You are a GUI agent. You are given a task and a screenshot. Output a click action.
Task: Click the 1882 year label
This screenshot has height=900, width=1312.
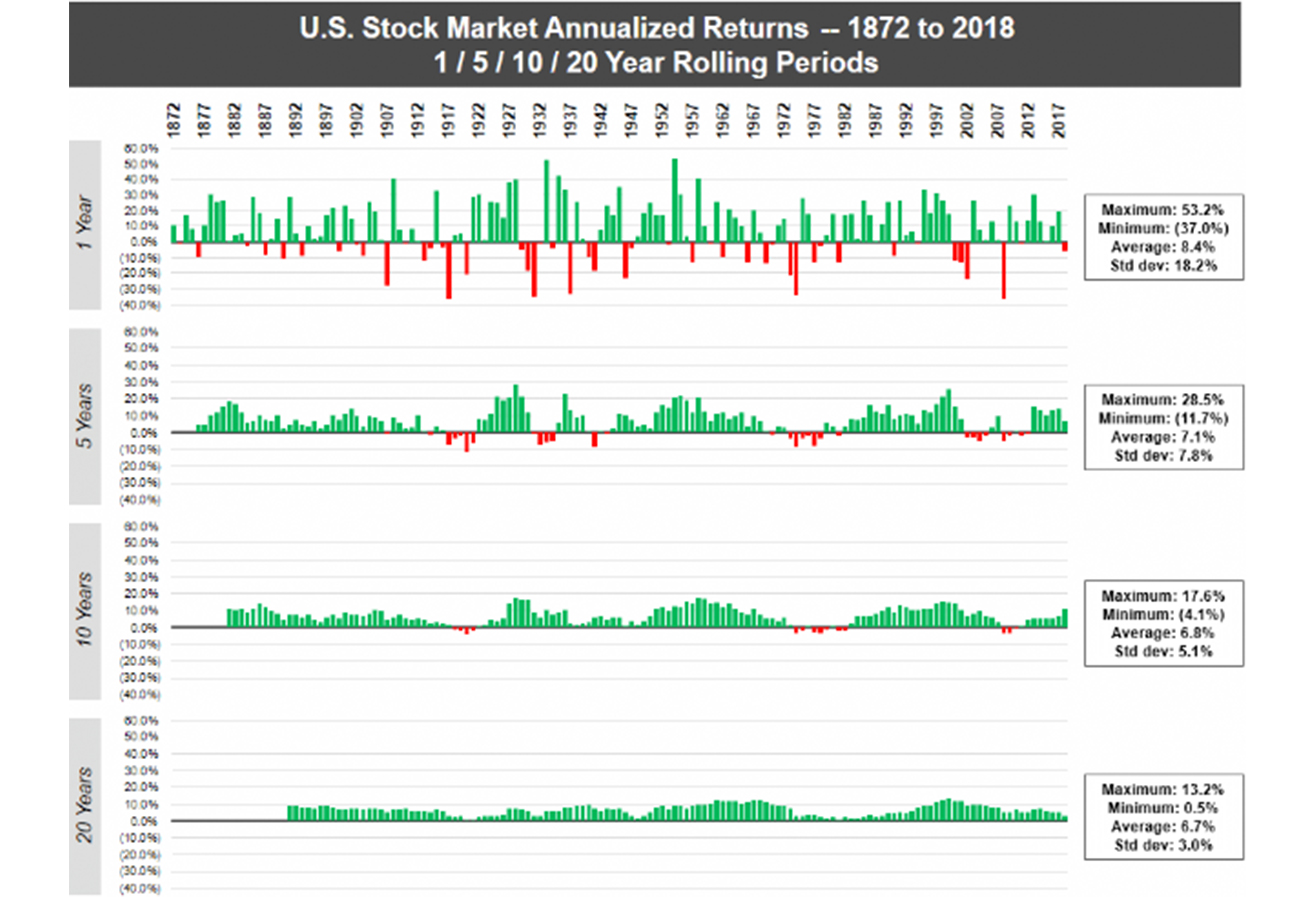(235, 119)
